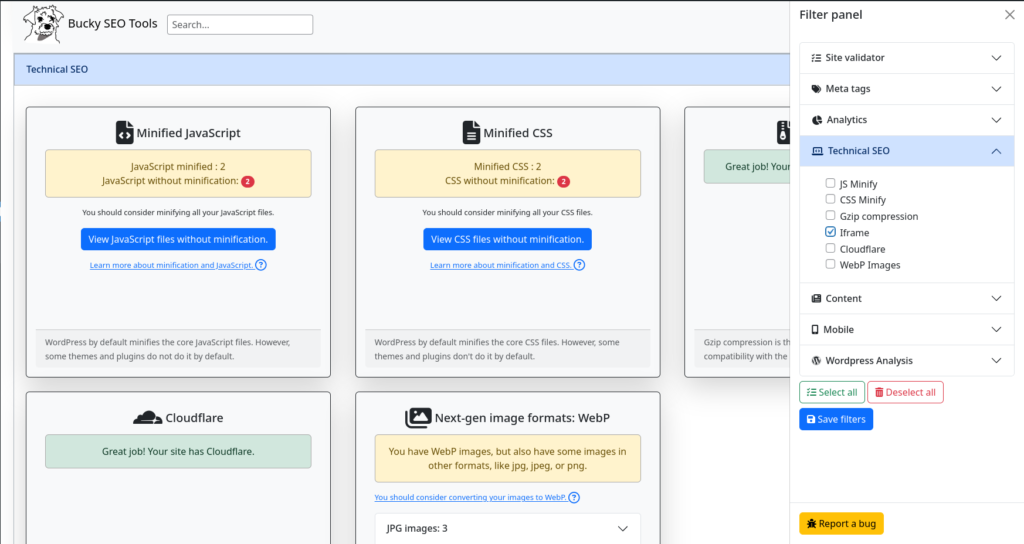Enable the Cloudflare filter checkbox
1024x544 pixels.
(830, 248)
